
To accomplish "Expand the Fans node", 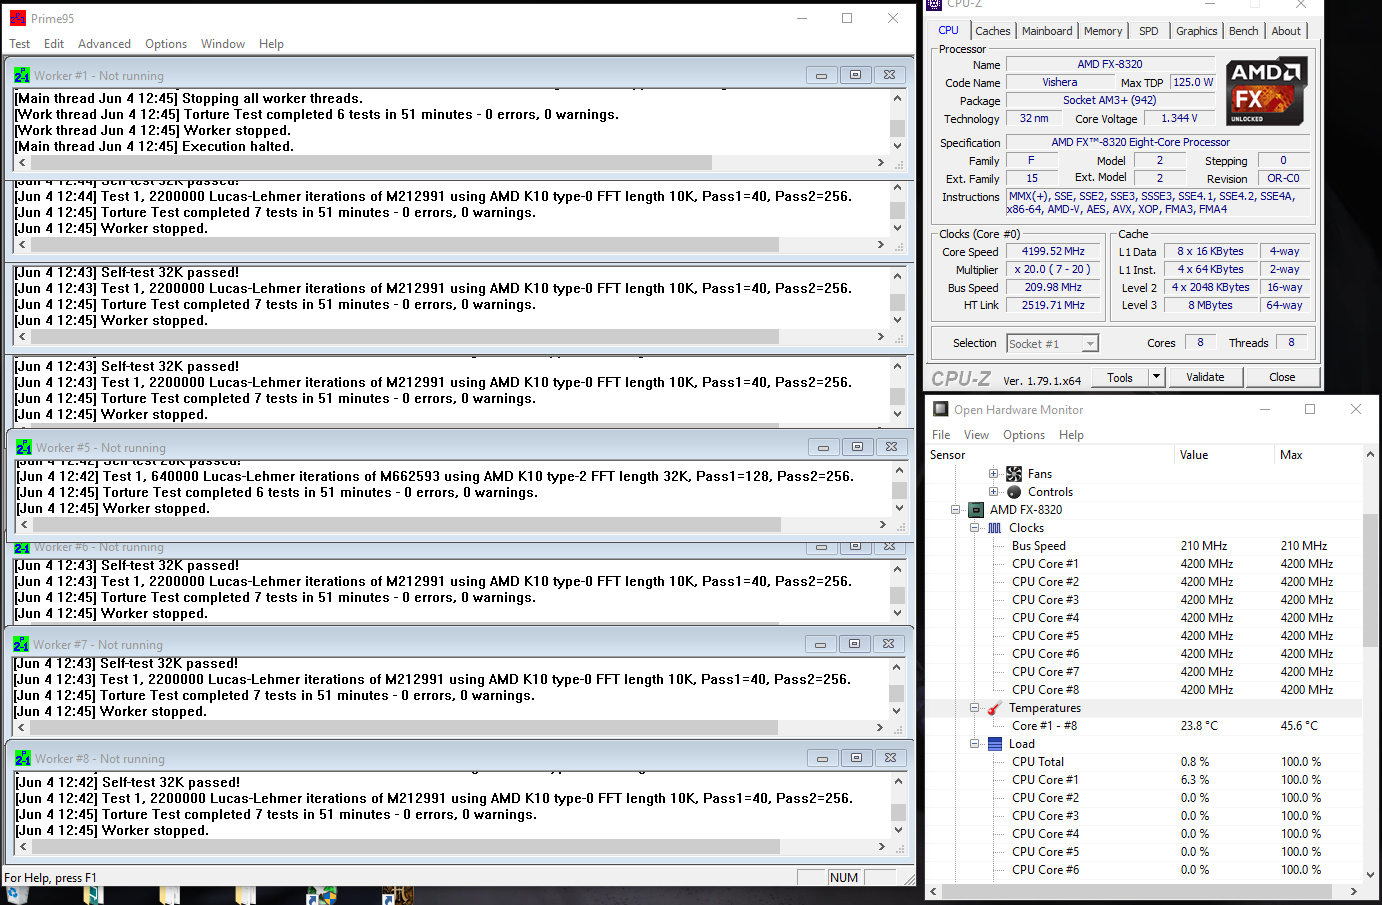I will click(993, 474).
